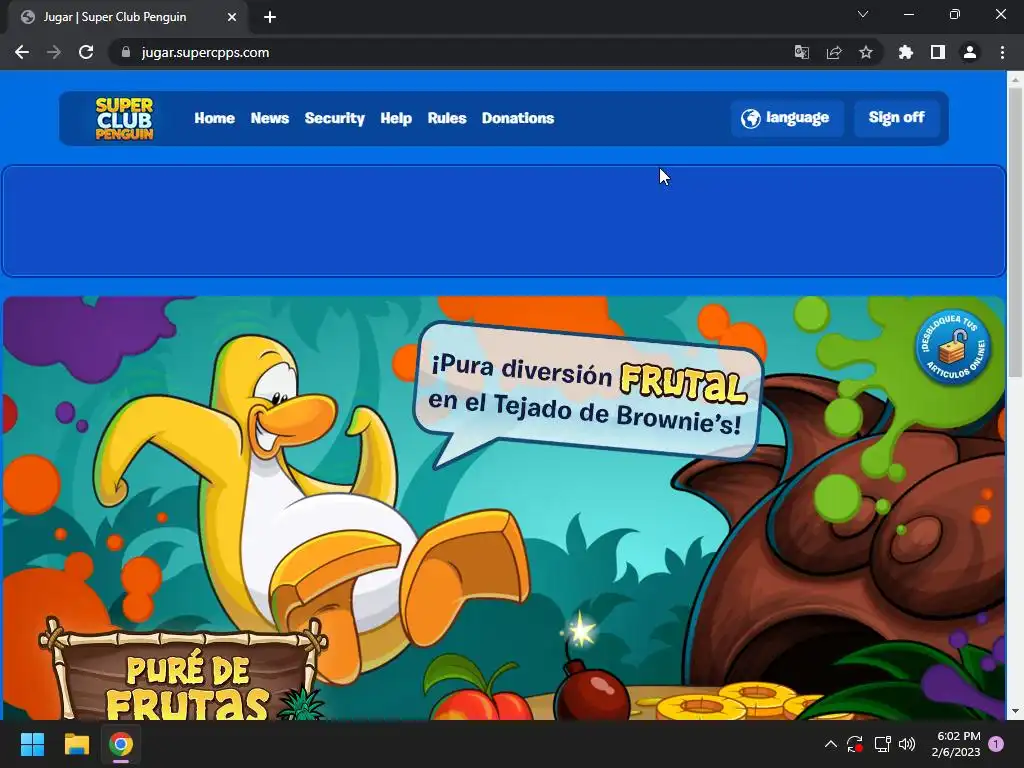Click the scrollbar down arrow
1024x768 pixels.
click(1015, 711)
